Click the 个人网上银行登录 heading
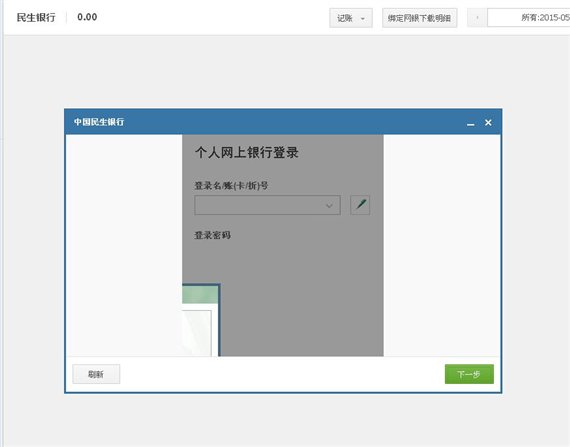This screenshot has height=447, width=570. (x=247, y=152)
